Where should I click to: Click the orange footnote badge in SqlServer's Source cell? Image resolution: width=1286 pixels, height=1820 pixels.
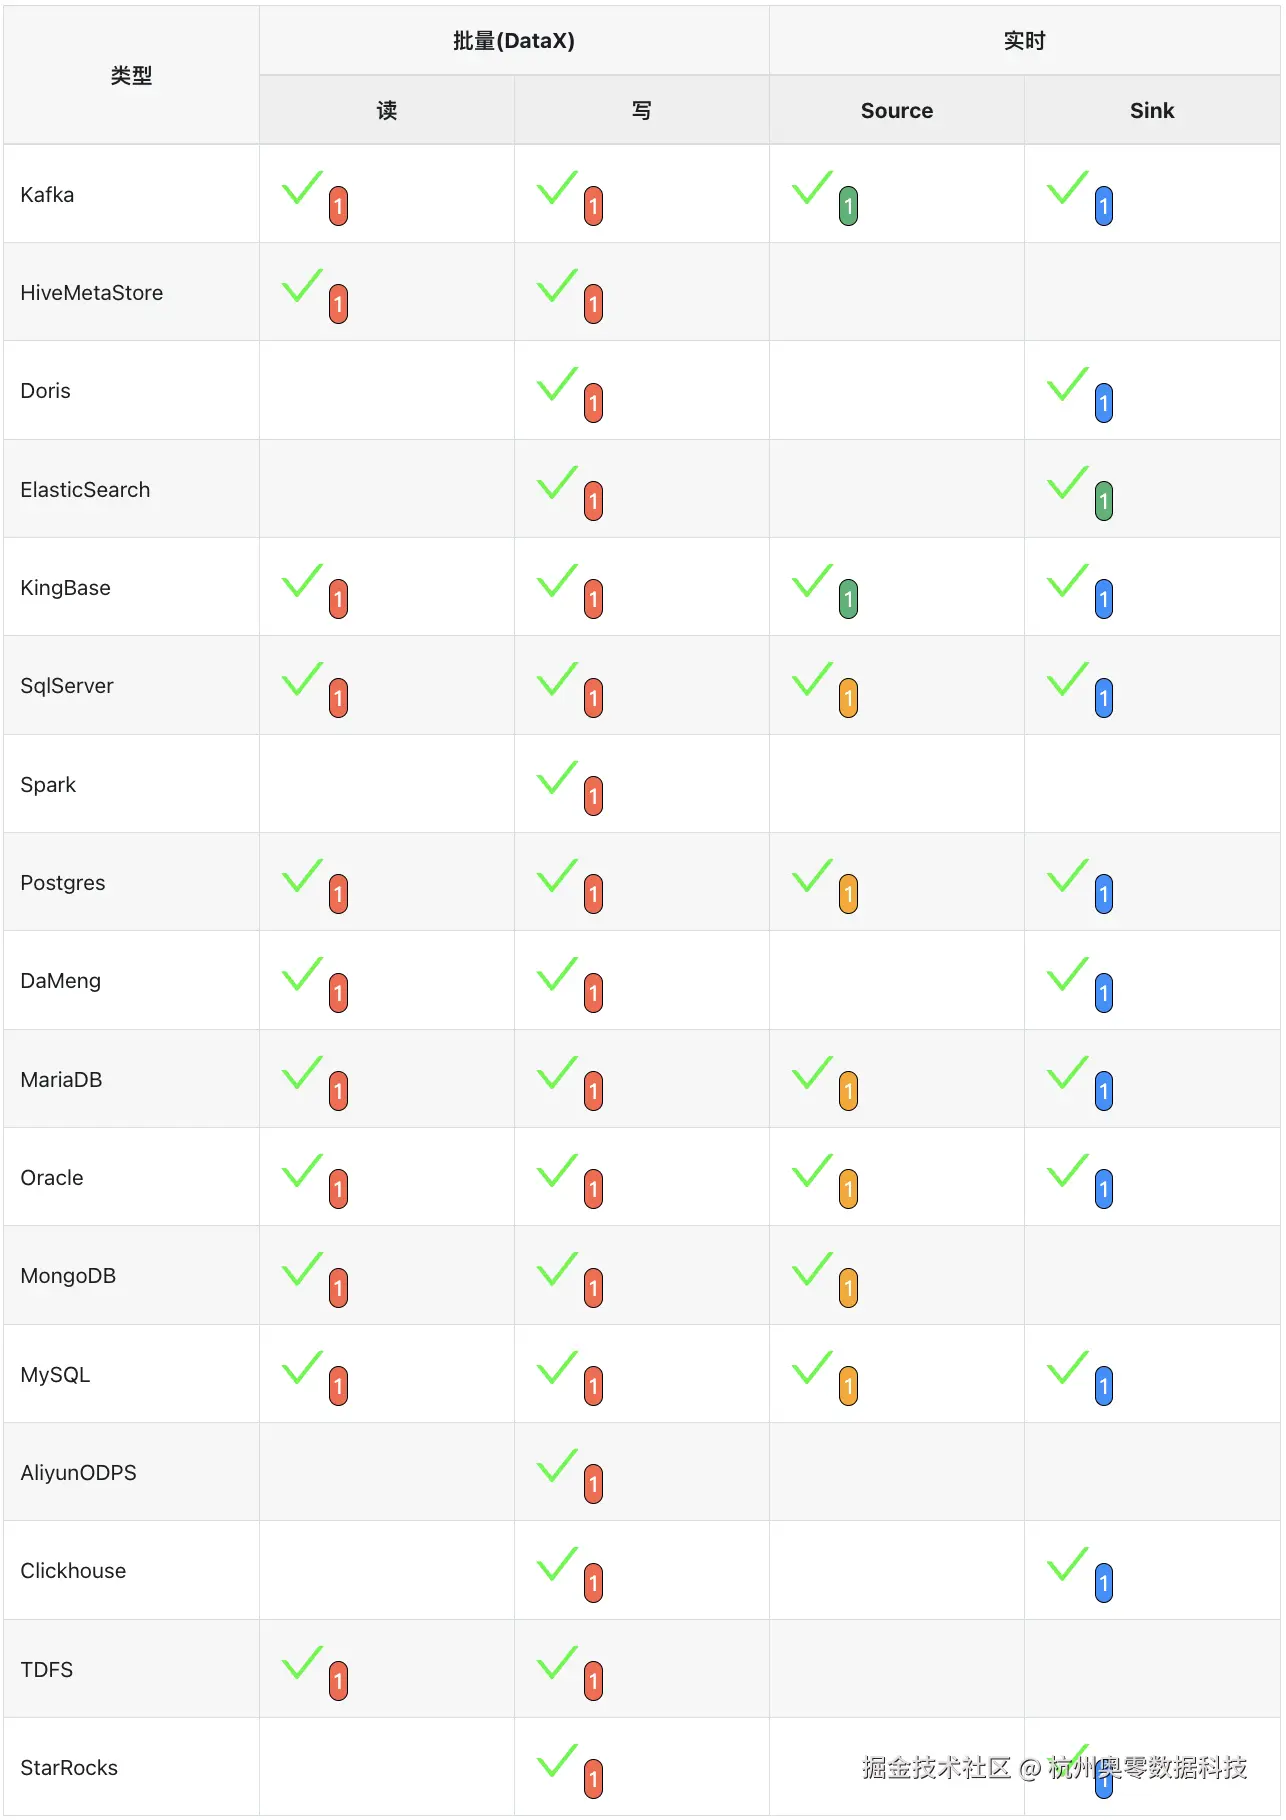pyautogui.click(x=848, y=698)
